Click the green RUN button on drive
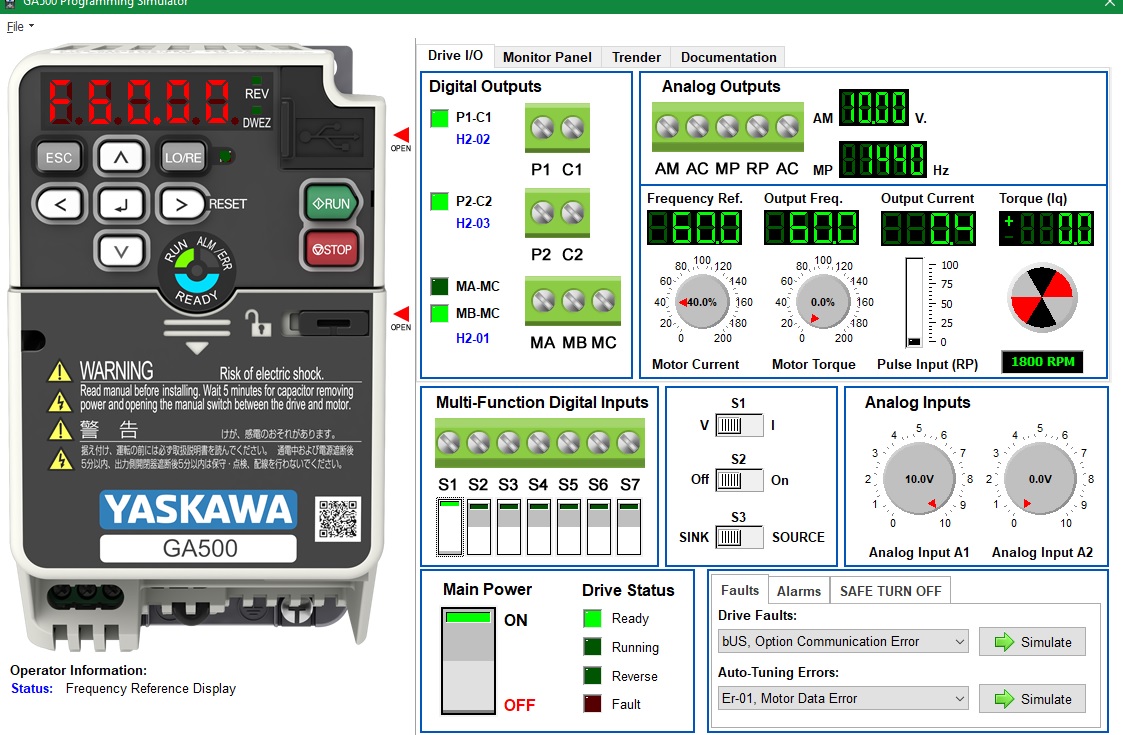 (332, 203)
